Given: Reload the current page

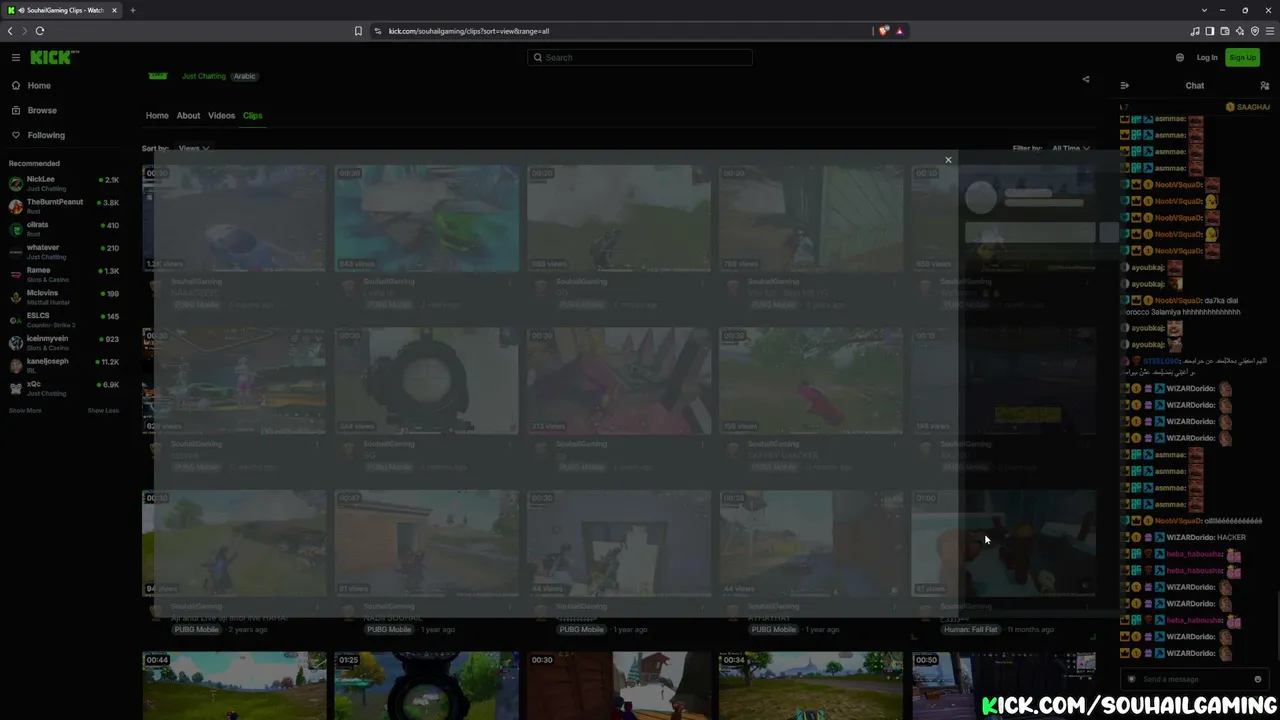Looking at the screenshot, I should tap(40, 31).
